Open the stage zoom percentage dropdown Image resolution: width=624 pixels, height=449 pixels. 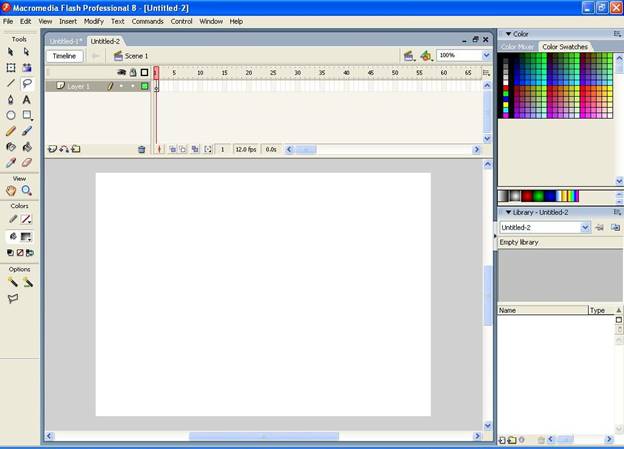[x=486, y=56]
